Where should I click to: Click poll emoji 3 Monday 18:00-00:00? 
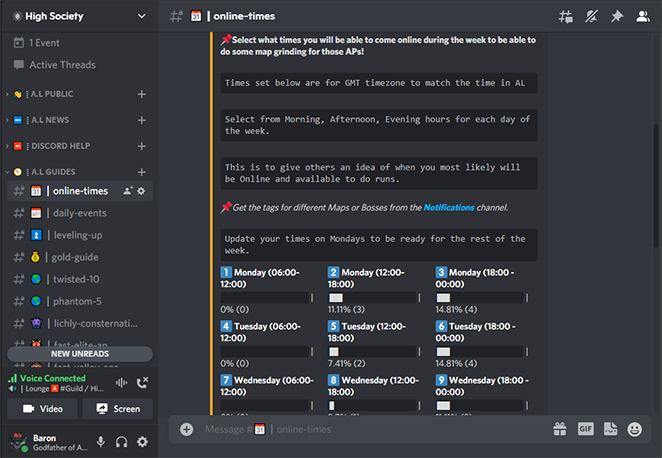[441, 272]
